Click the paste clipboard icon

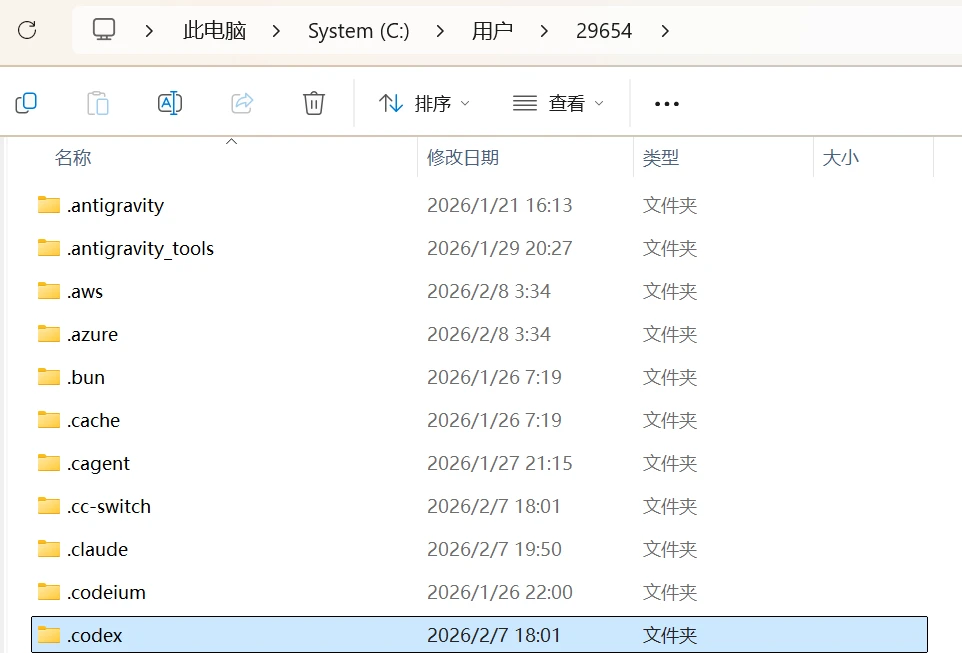[98, 103]
